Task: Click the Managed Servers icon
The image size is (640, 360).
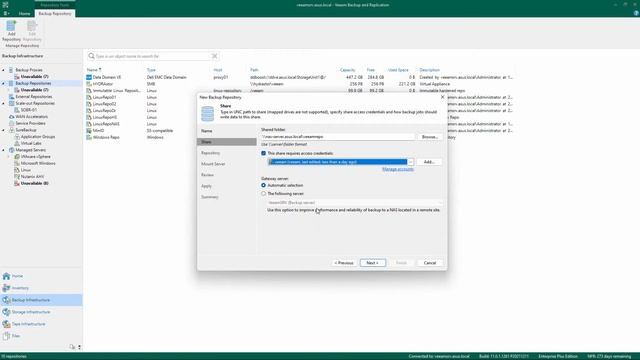Action: click(x=11, y=150)
